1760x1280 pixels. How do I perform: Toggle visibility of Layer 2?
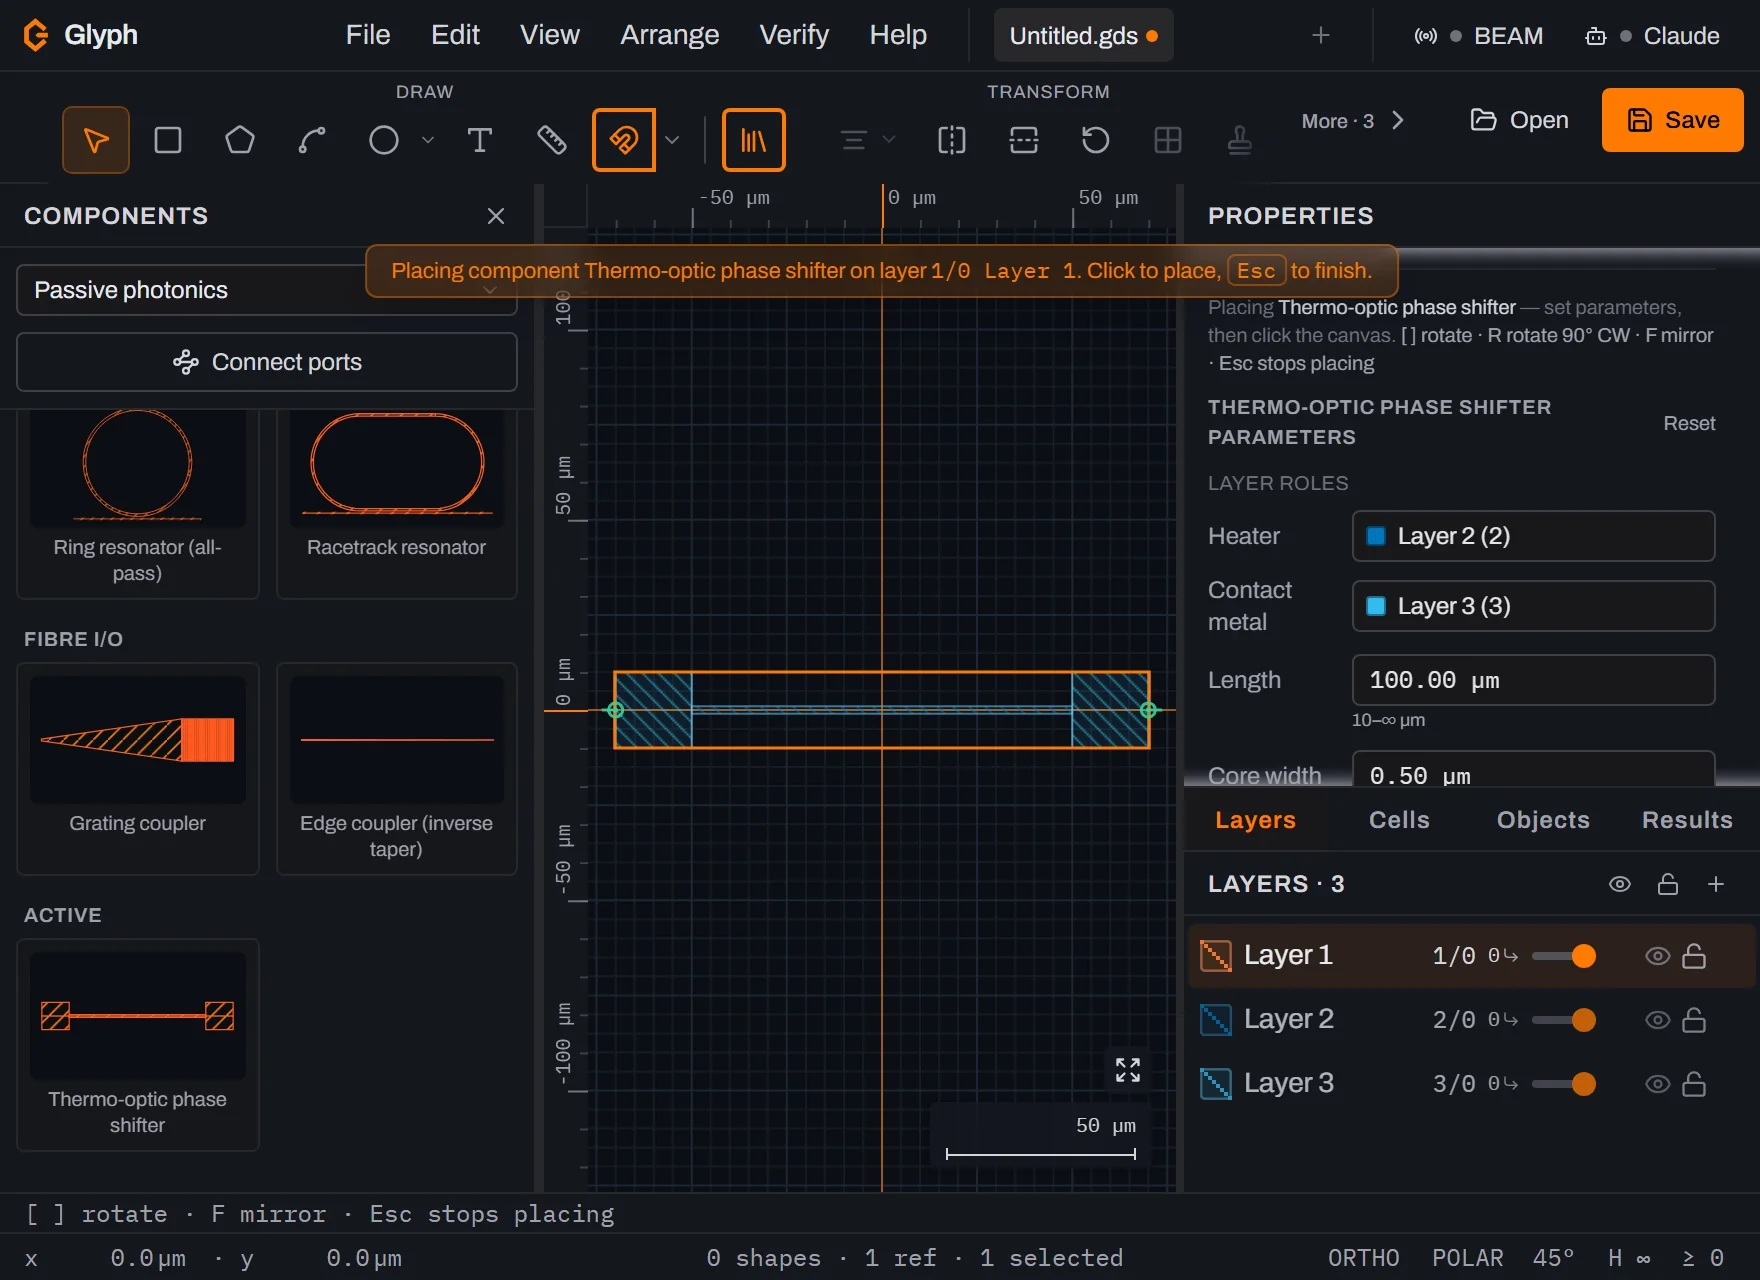1658,1020
